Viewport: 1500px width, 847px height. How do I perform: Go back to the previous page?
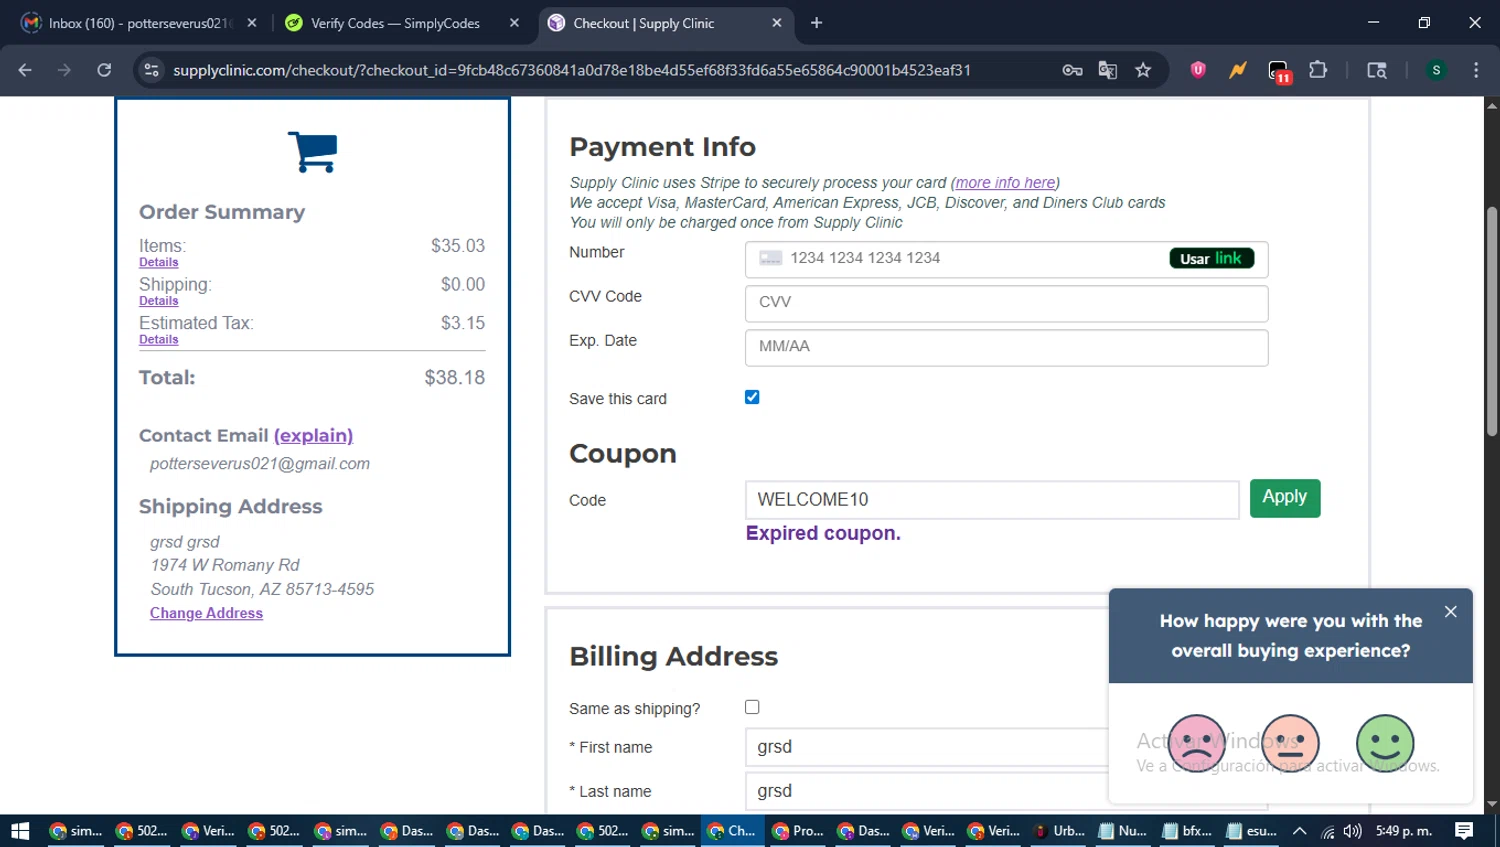coord(25,70)
